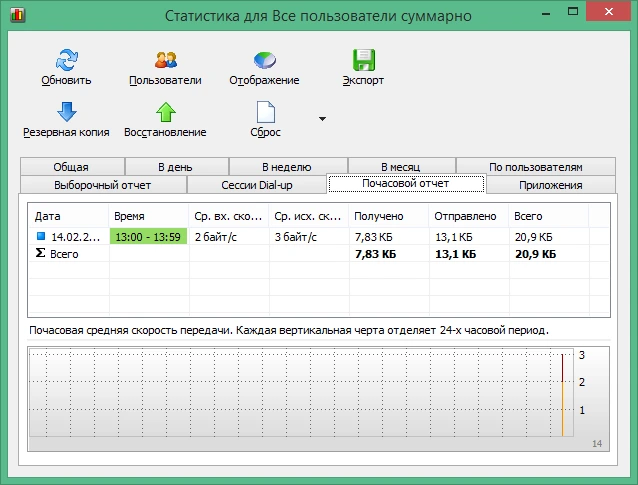Switch to the В день tab

pyautogui.click(x=176, y=167)
